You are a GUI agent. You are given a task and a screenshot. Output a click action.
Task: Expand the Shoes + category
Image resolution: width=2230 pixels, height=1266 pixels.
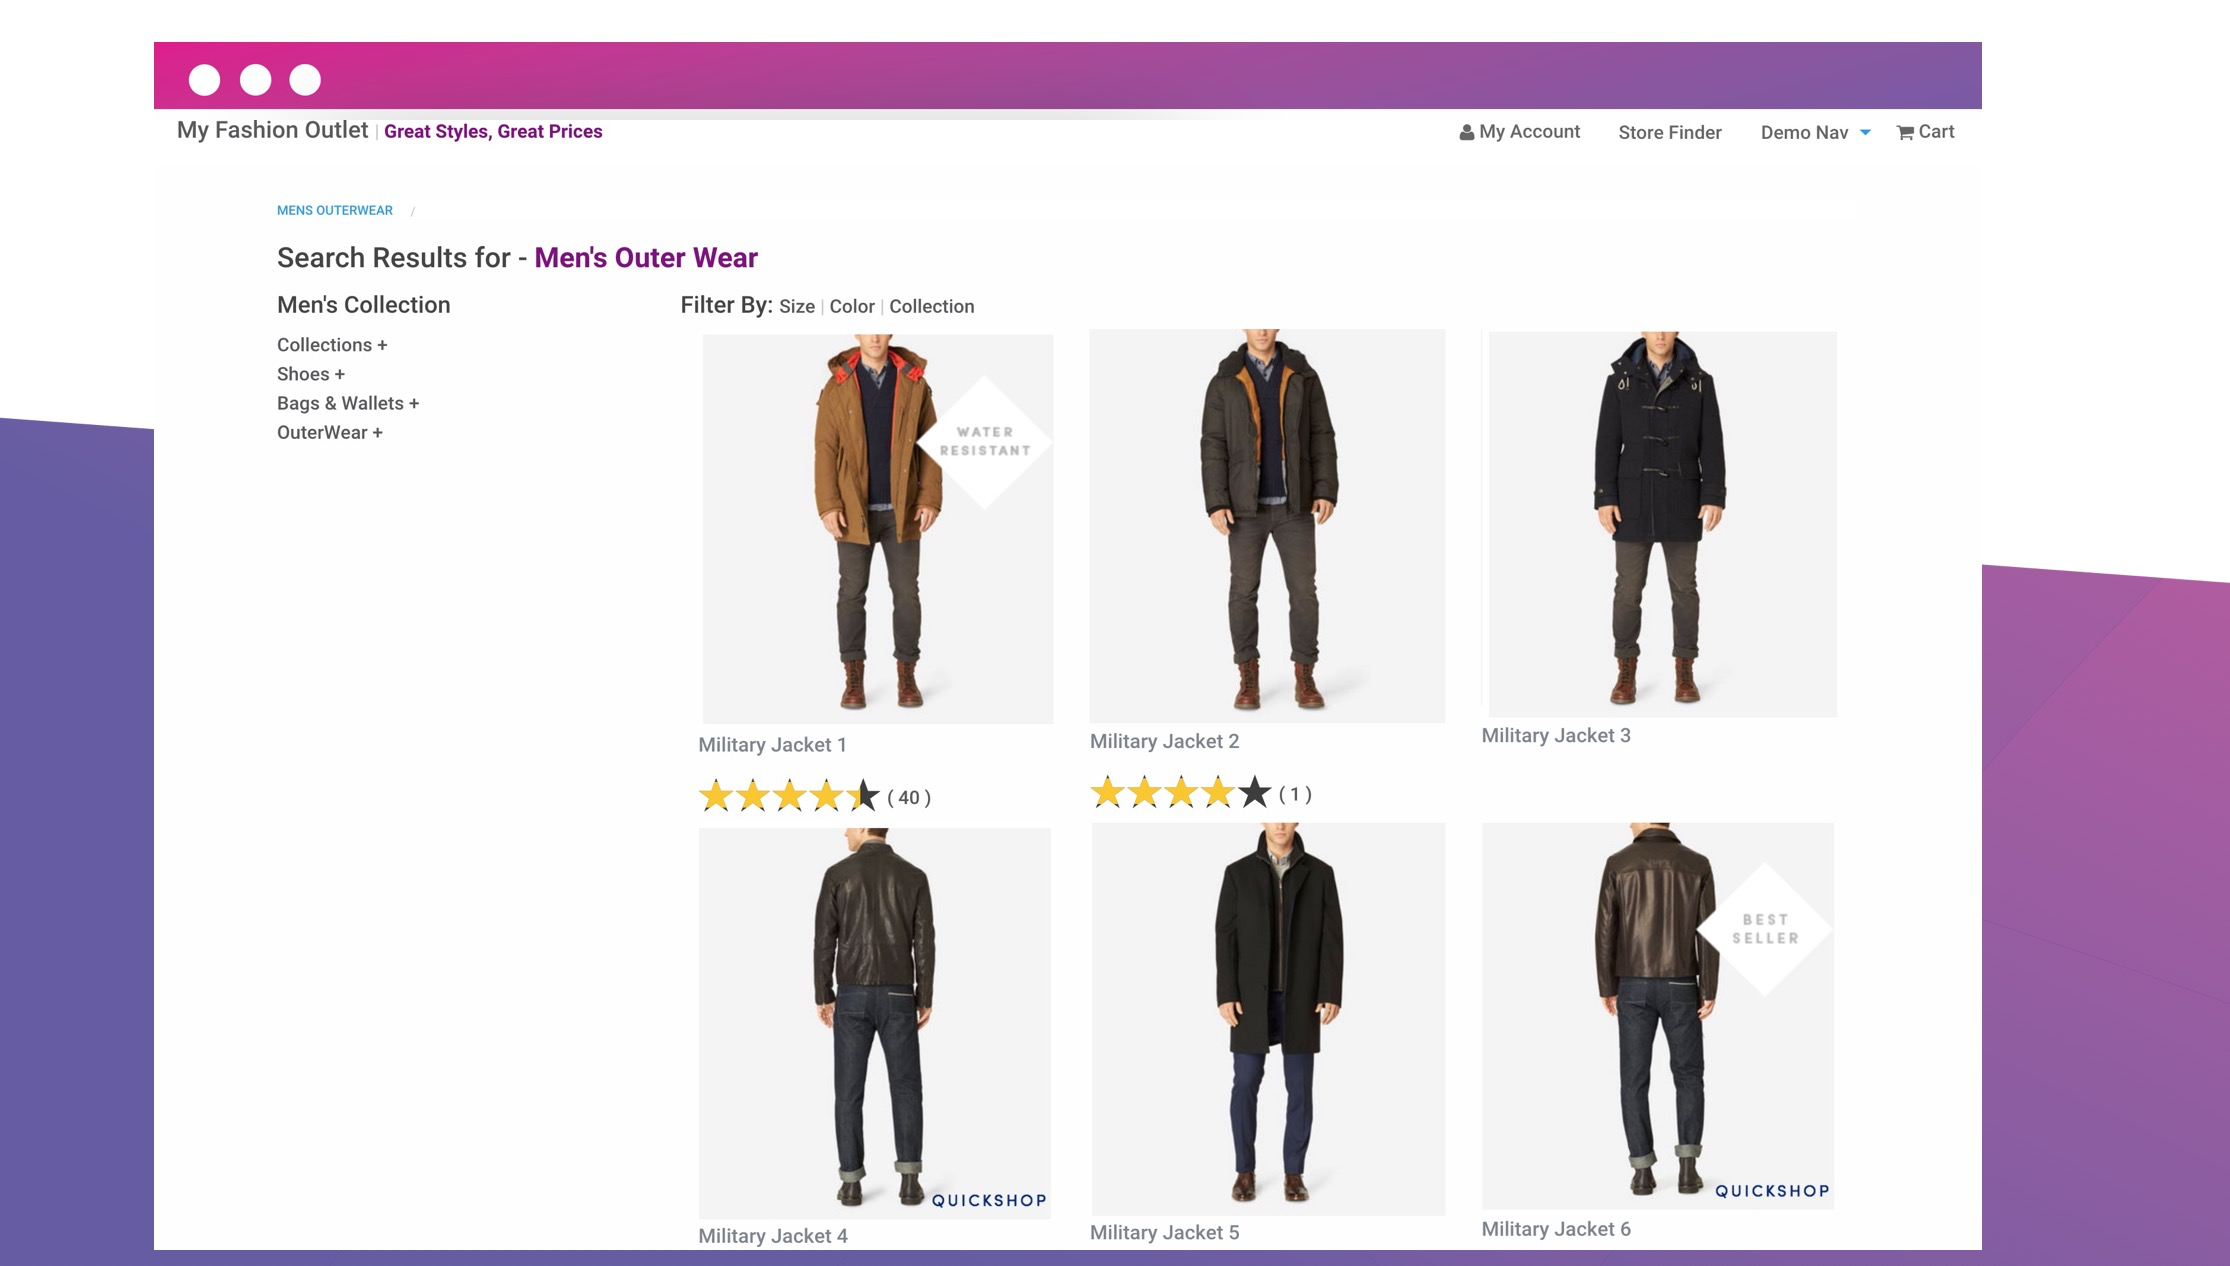coord(311,374)
